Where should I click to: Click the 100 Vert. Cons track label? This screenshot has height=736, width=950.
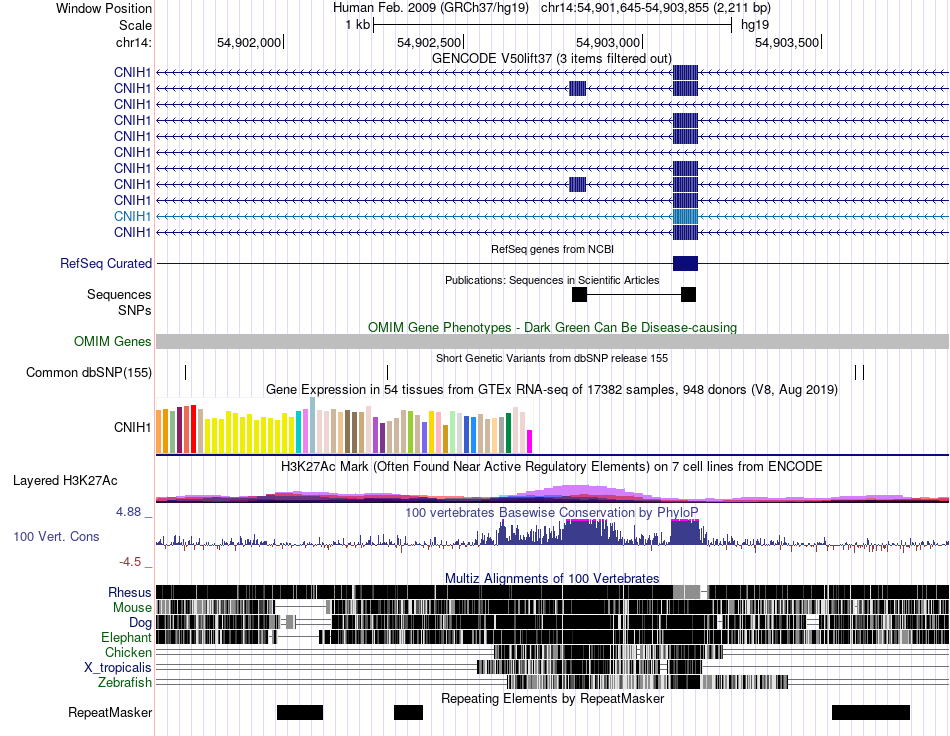point(56,537)
